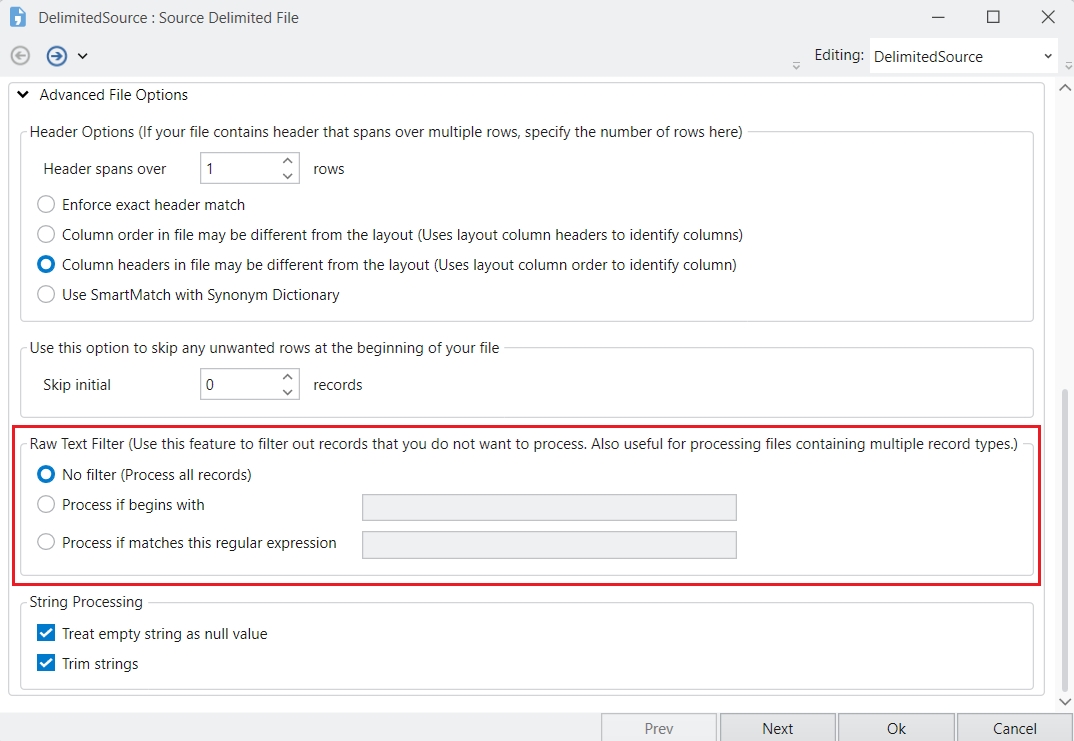1074x741 pixels.
Task: Increase the Header spans over rows value
Action: (x=288, y=161)
